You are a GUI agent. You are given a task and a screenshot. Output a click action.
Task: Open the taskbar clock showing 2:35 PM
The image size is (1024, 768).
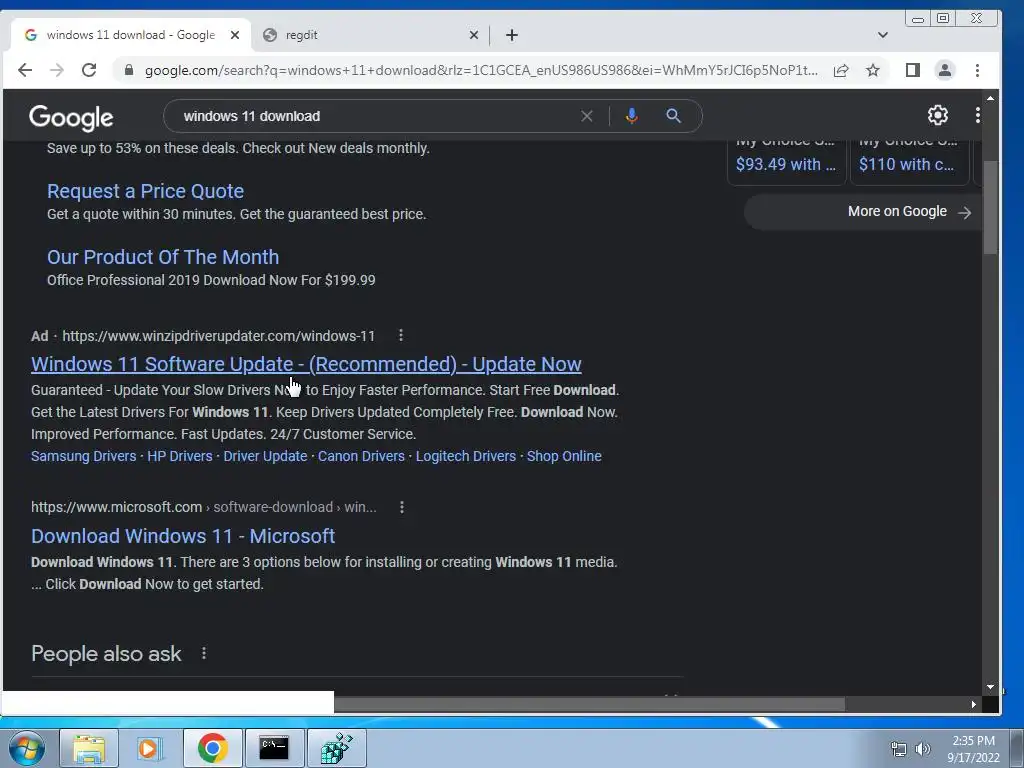pyautogui.click(x=973, y=749)
